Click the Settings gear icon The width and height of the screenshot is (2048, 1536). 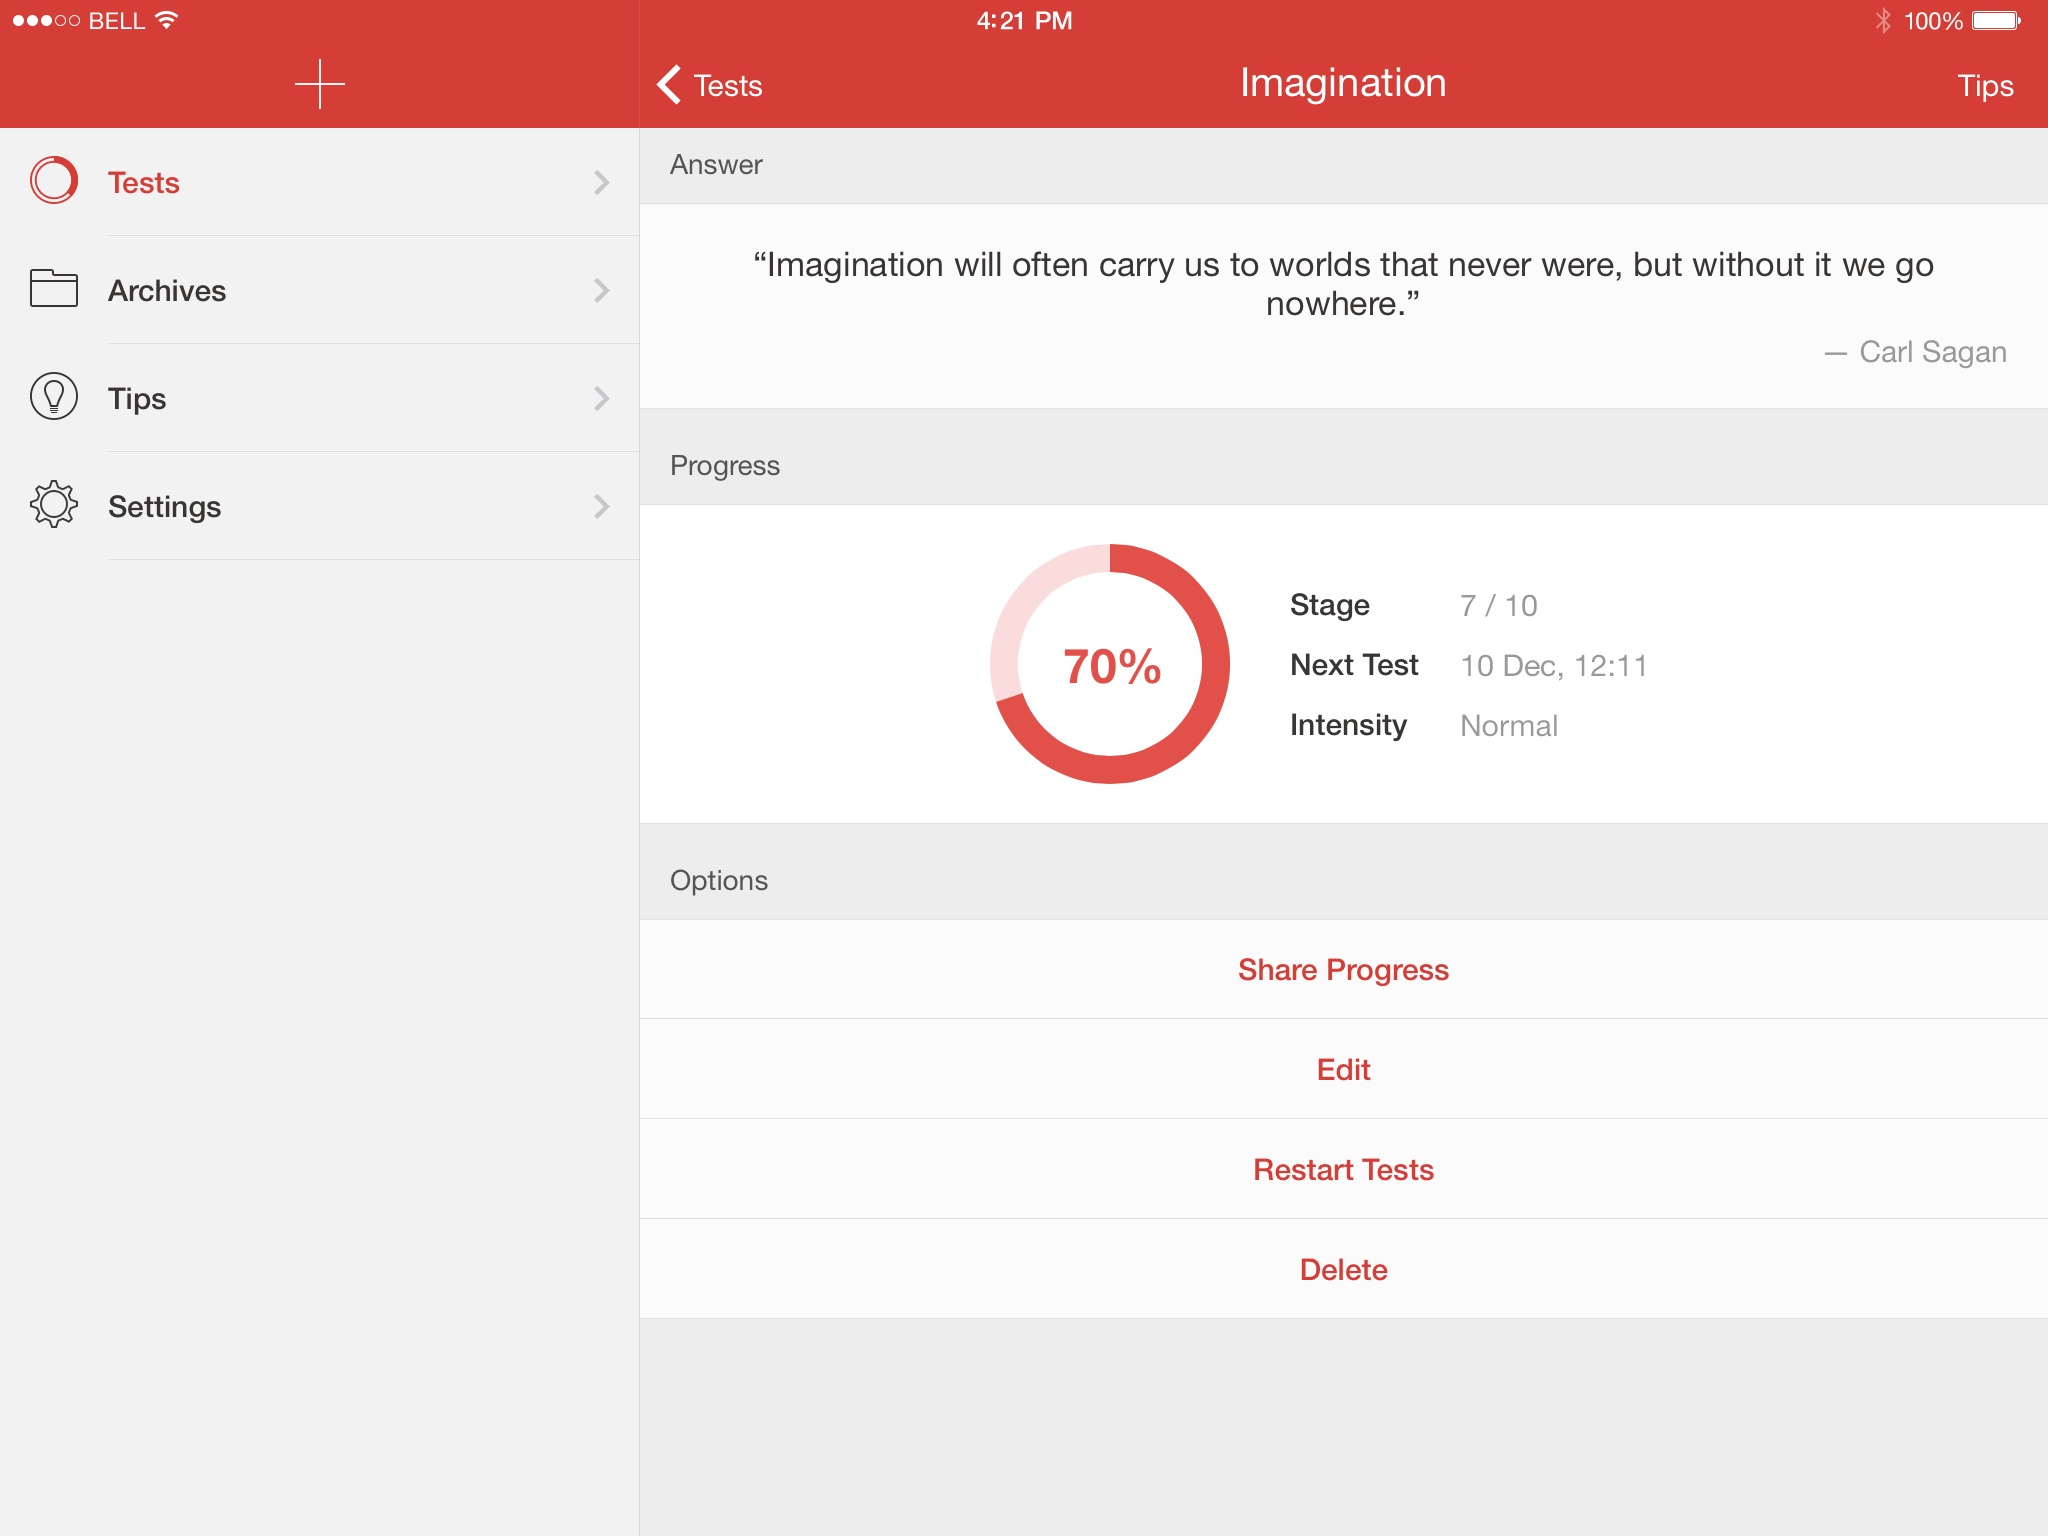point(54,505)
